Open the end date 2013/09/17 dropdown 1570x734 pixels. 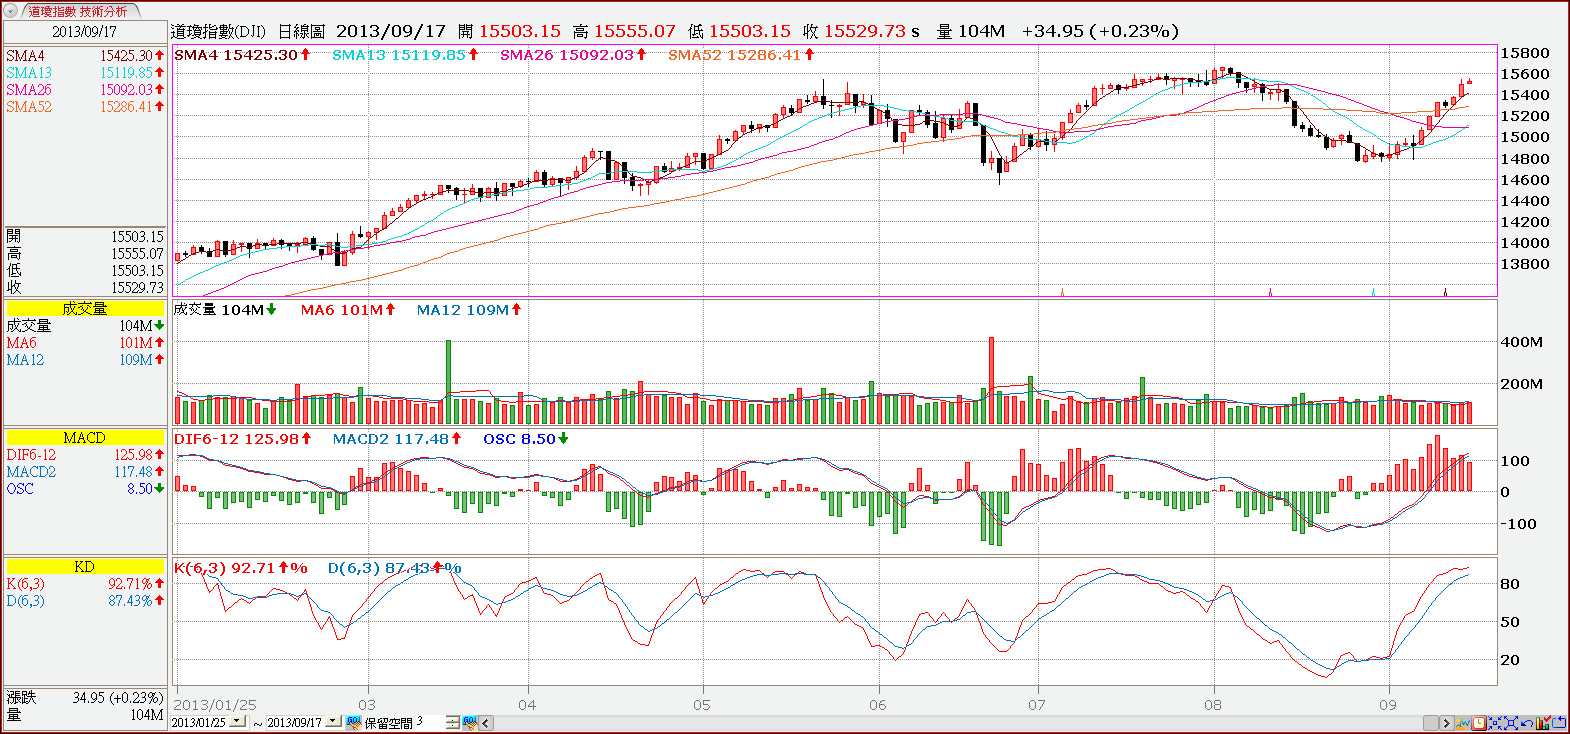[x=333, y=721]
